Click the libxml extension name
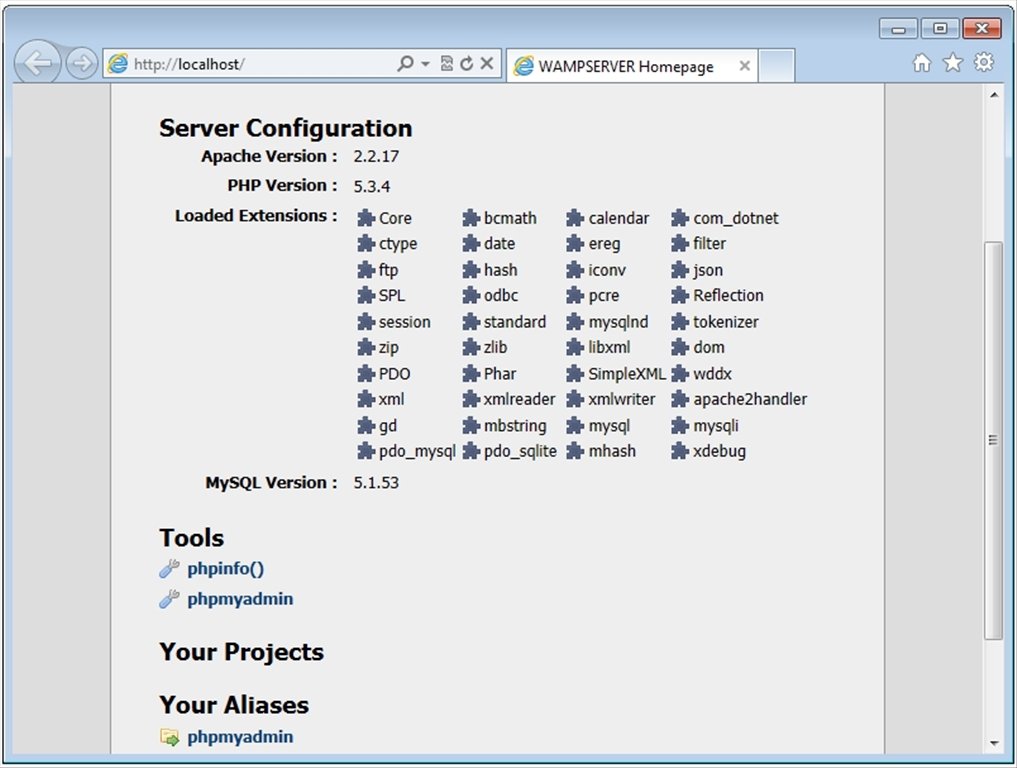1017x768 pixels. coord(609,347)
